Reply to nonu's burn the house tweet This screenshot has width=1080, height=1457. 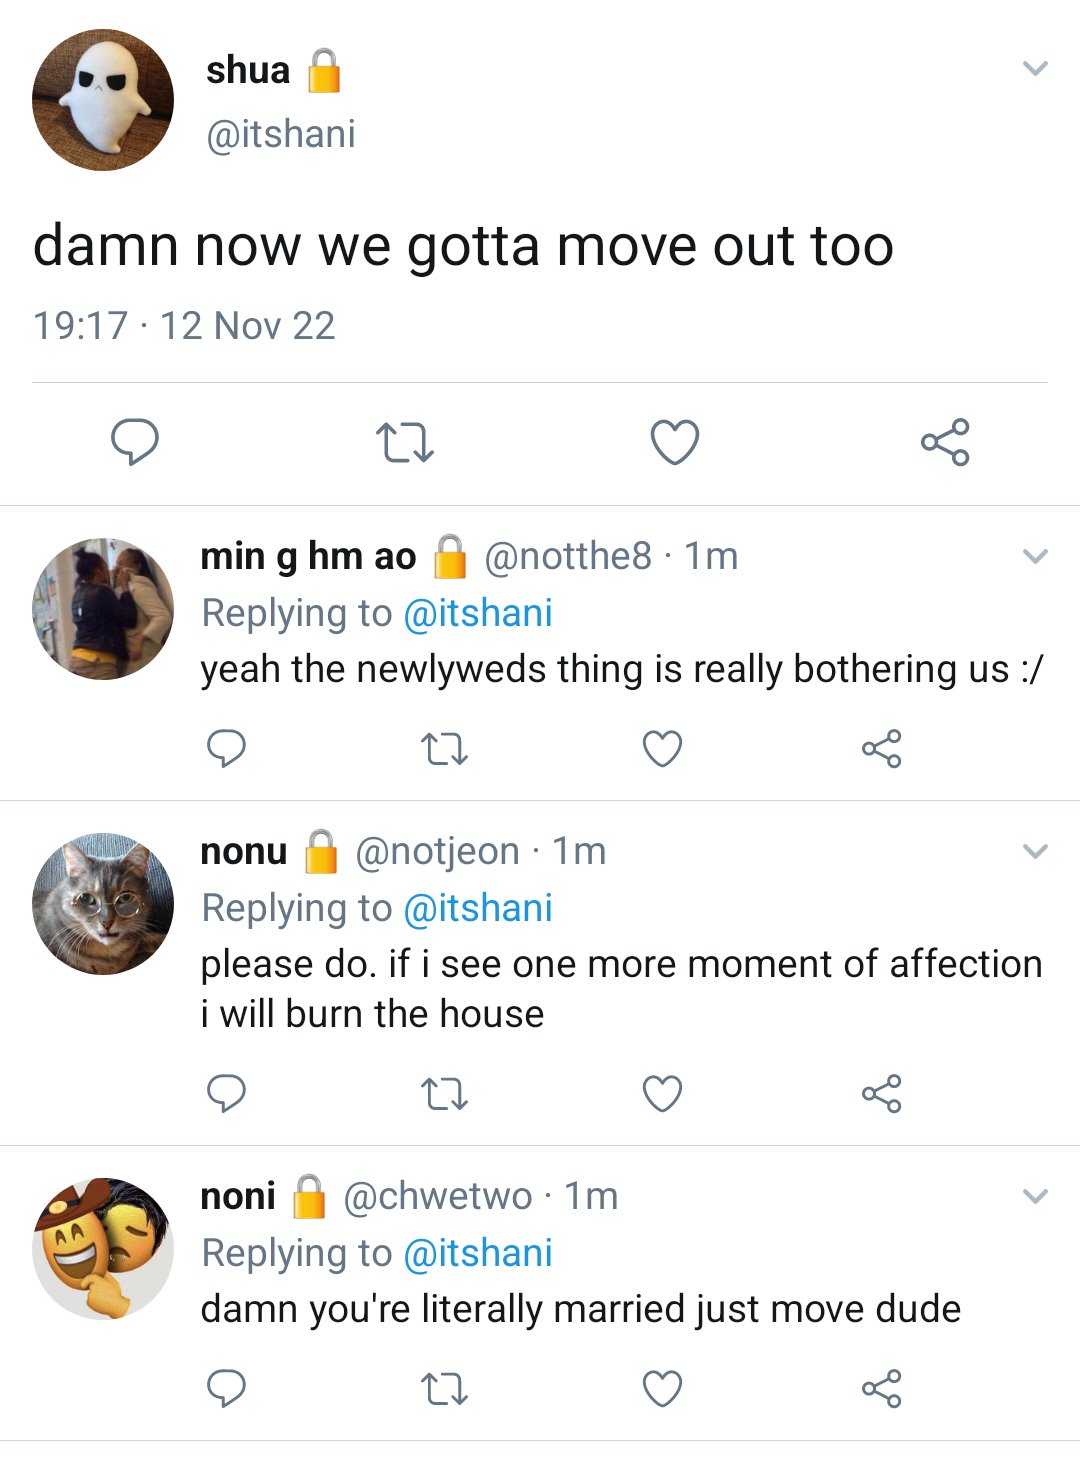[226, 1093]
